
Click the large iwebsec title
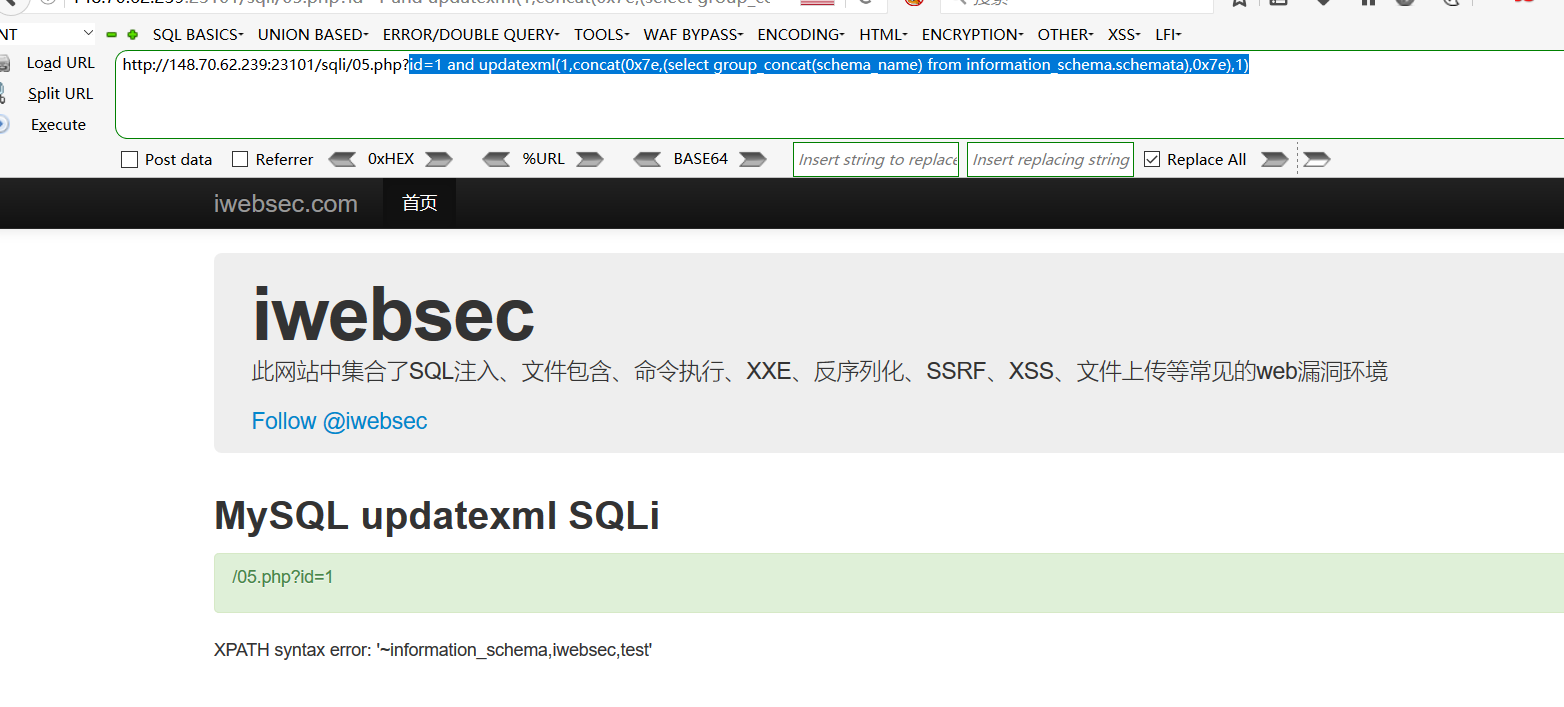393,315
